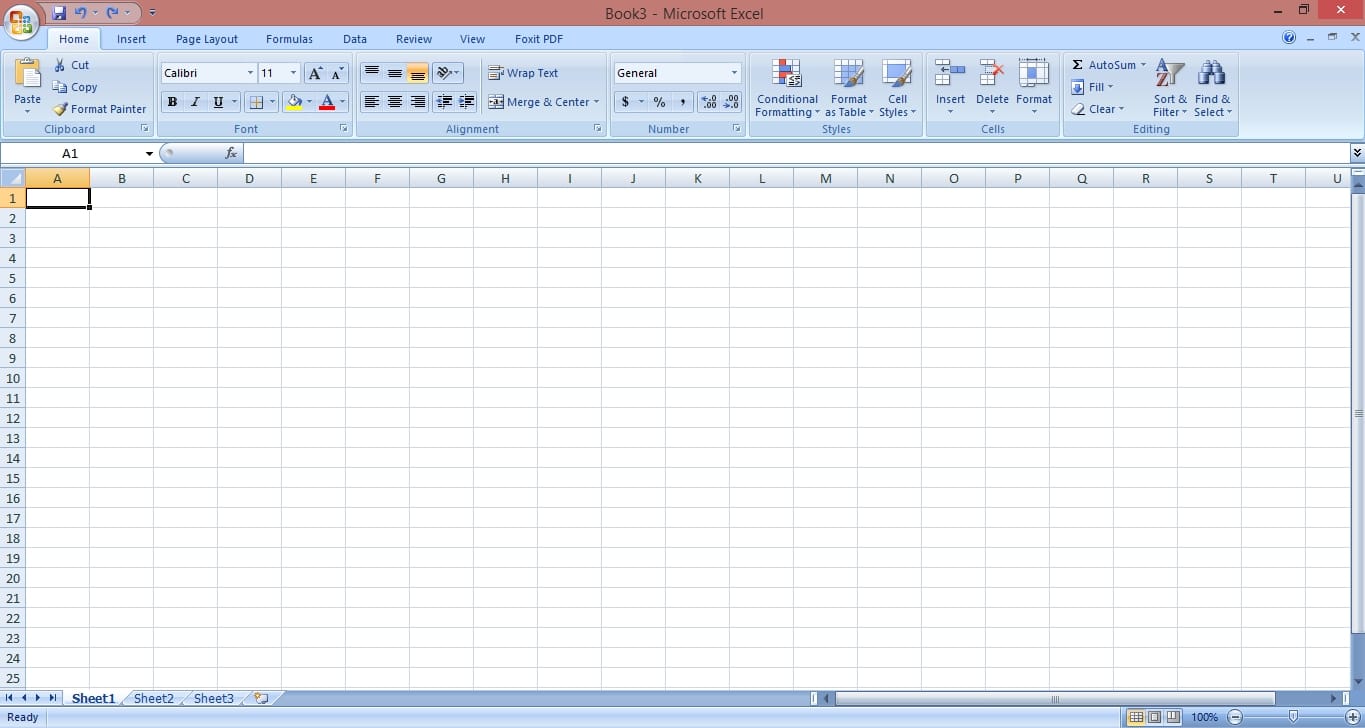Click the Paste clipboard icon
The image size is (1365, 728).
(28, 74)
